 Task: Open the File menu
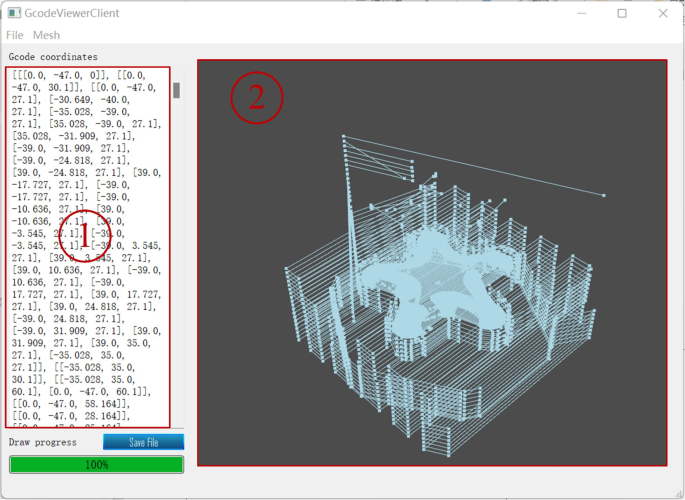click(15, 35)
